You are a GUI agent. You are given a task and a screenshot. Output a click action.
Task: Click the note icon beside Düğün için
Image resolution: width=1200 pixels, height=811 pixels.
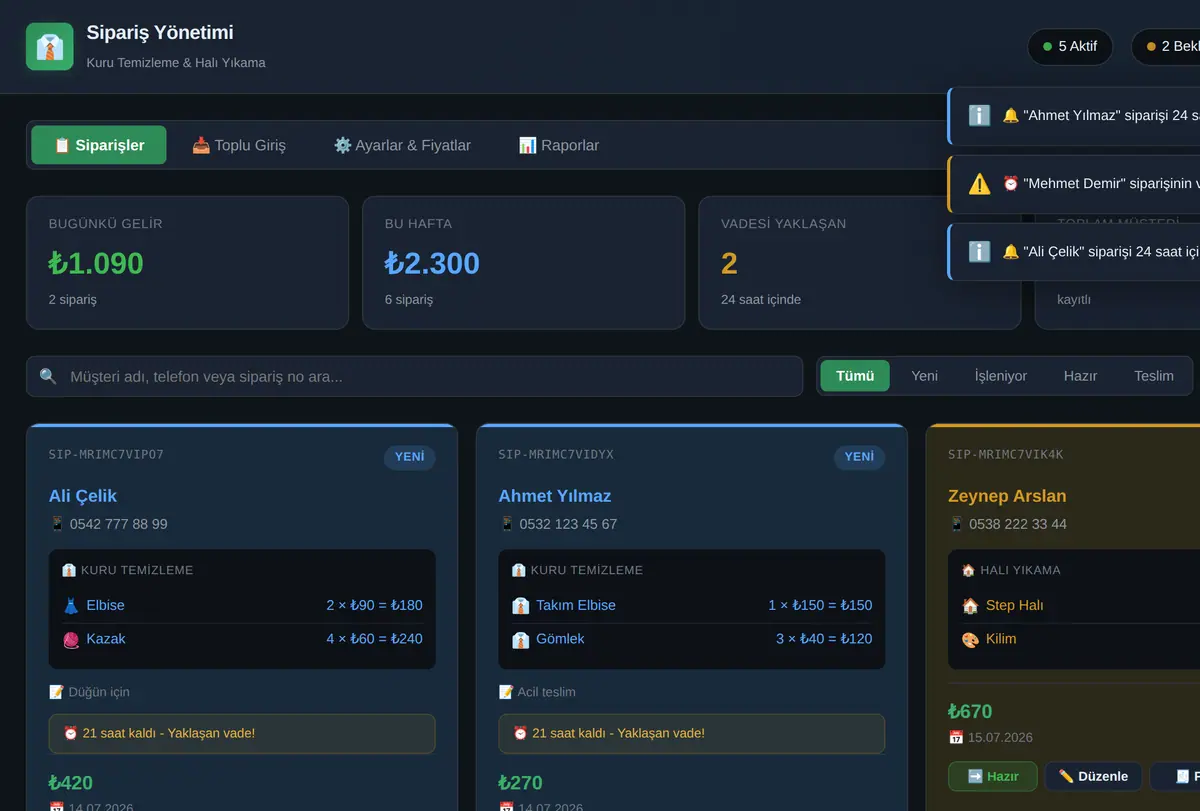(56, 692)
